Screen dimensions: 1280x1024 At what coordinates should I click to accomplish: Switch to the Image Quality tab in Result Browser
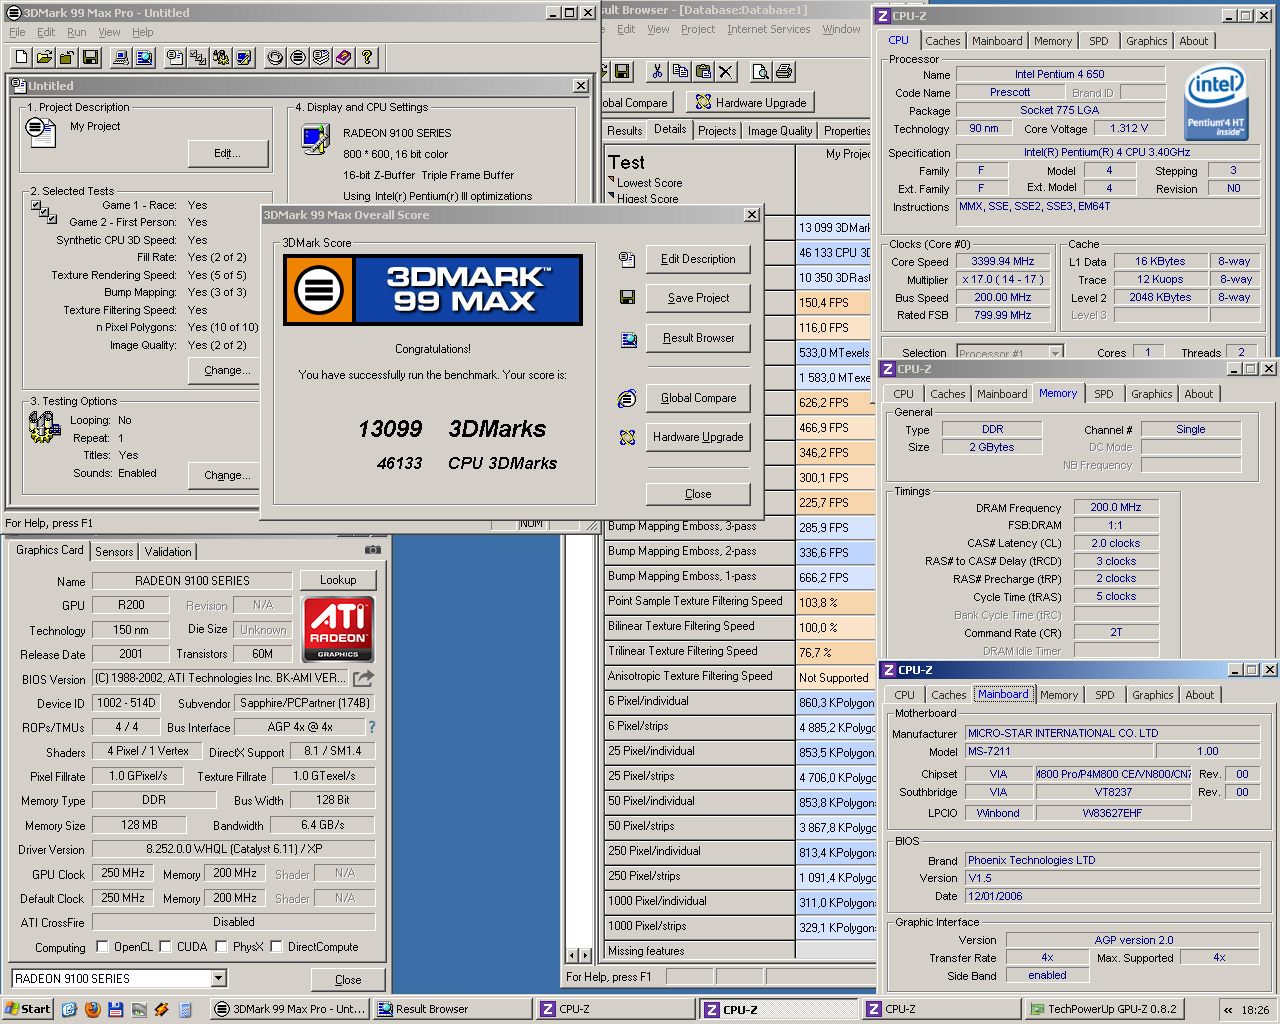(x=780, y=131)
